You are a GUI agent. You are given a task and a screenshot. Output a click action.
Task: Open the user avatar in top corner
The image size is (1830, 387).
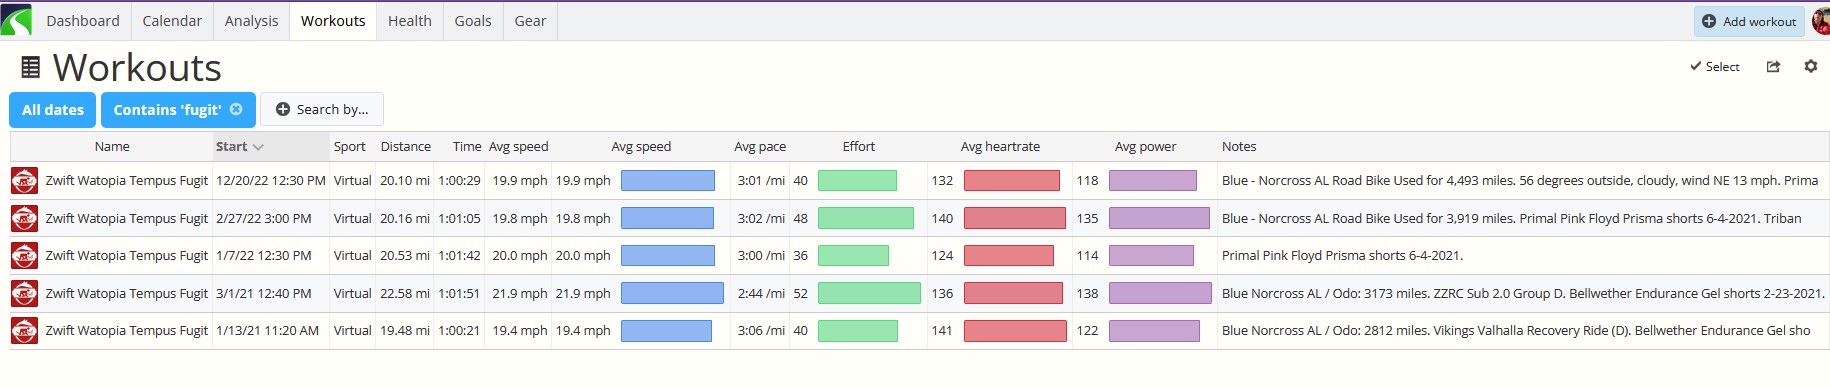coord(1821,20)
